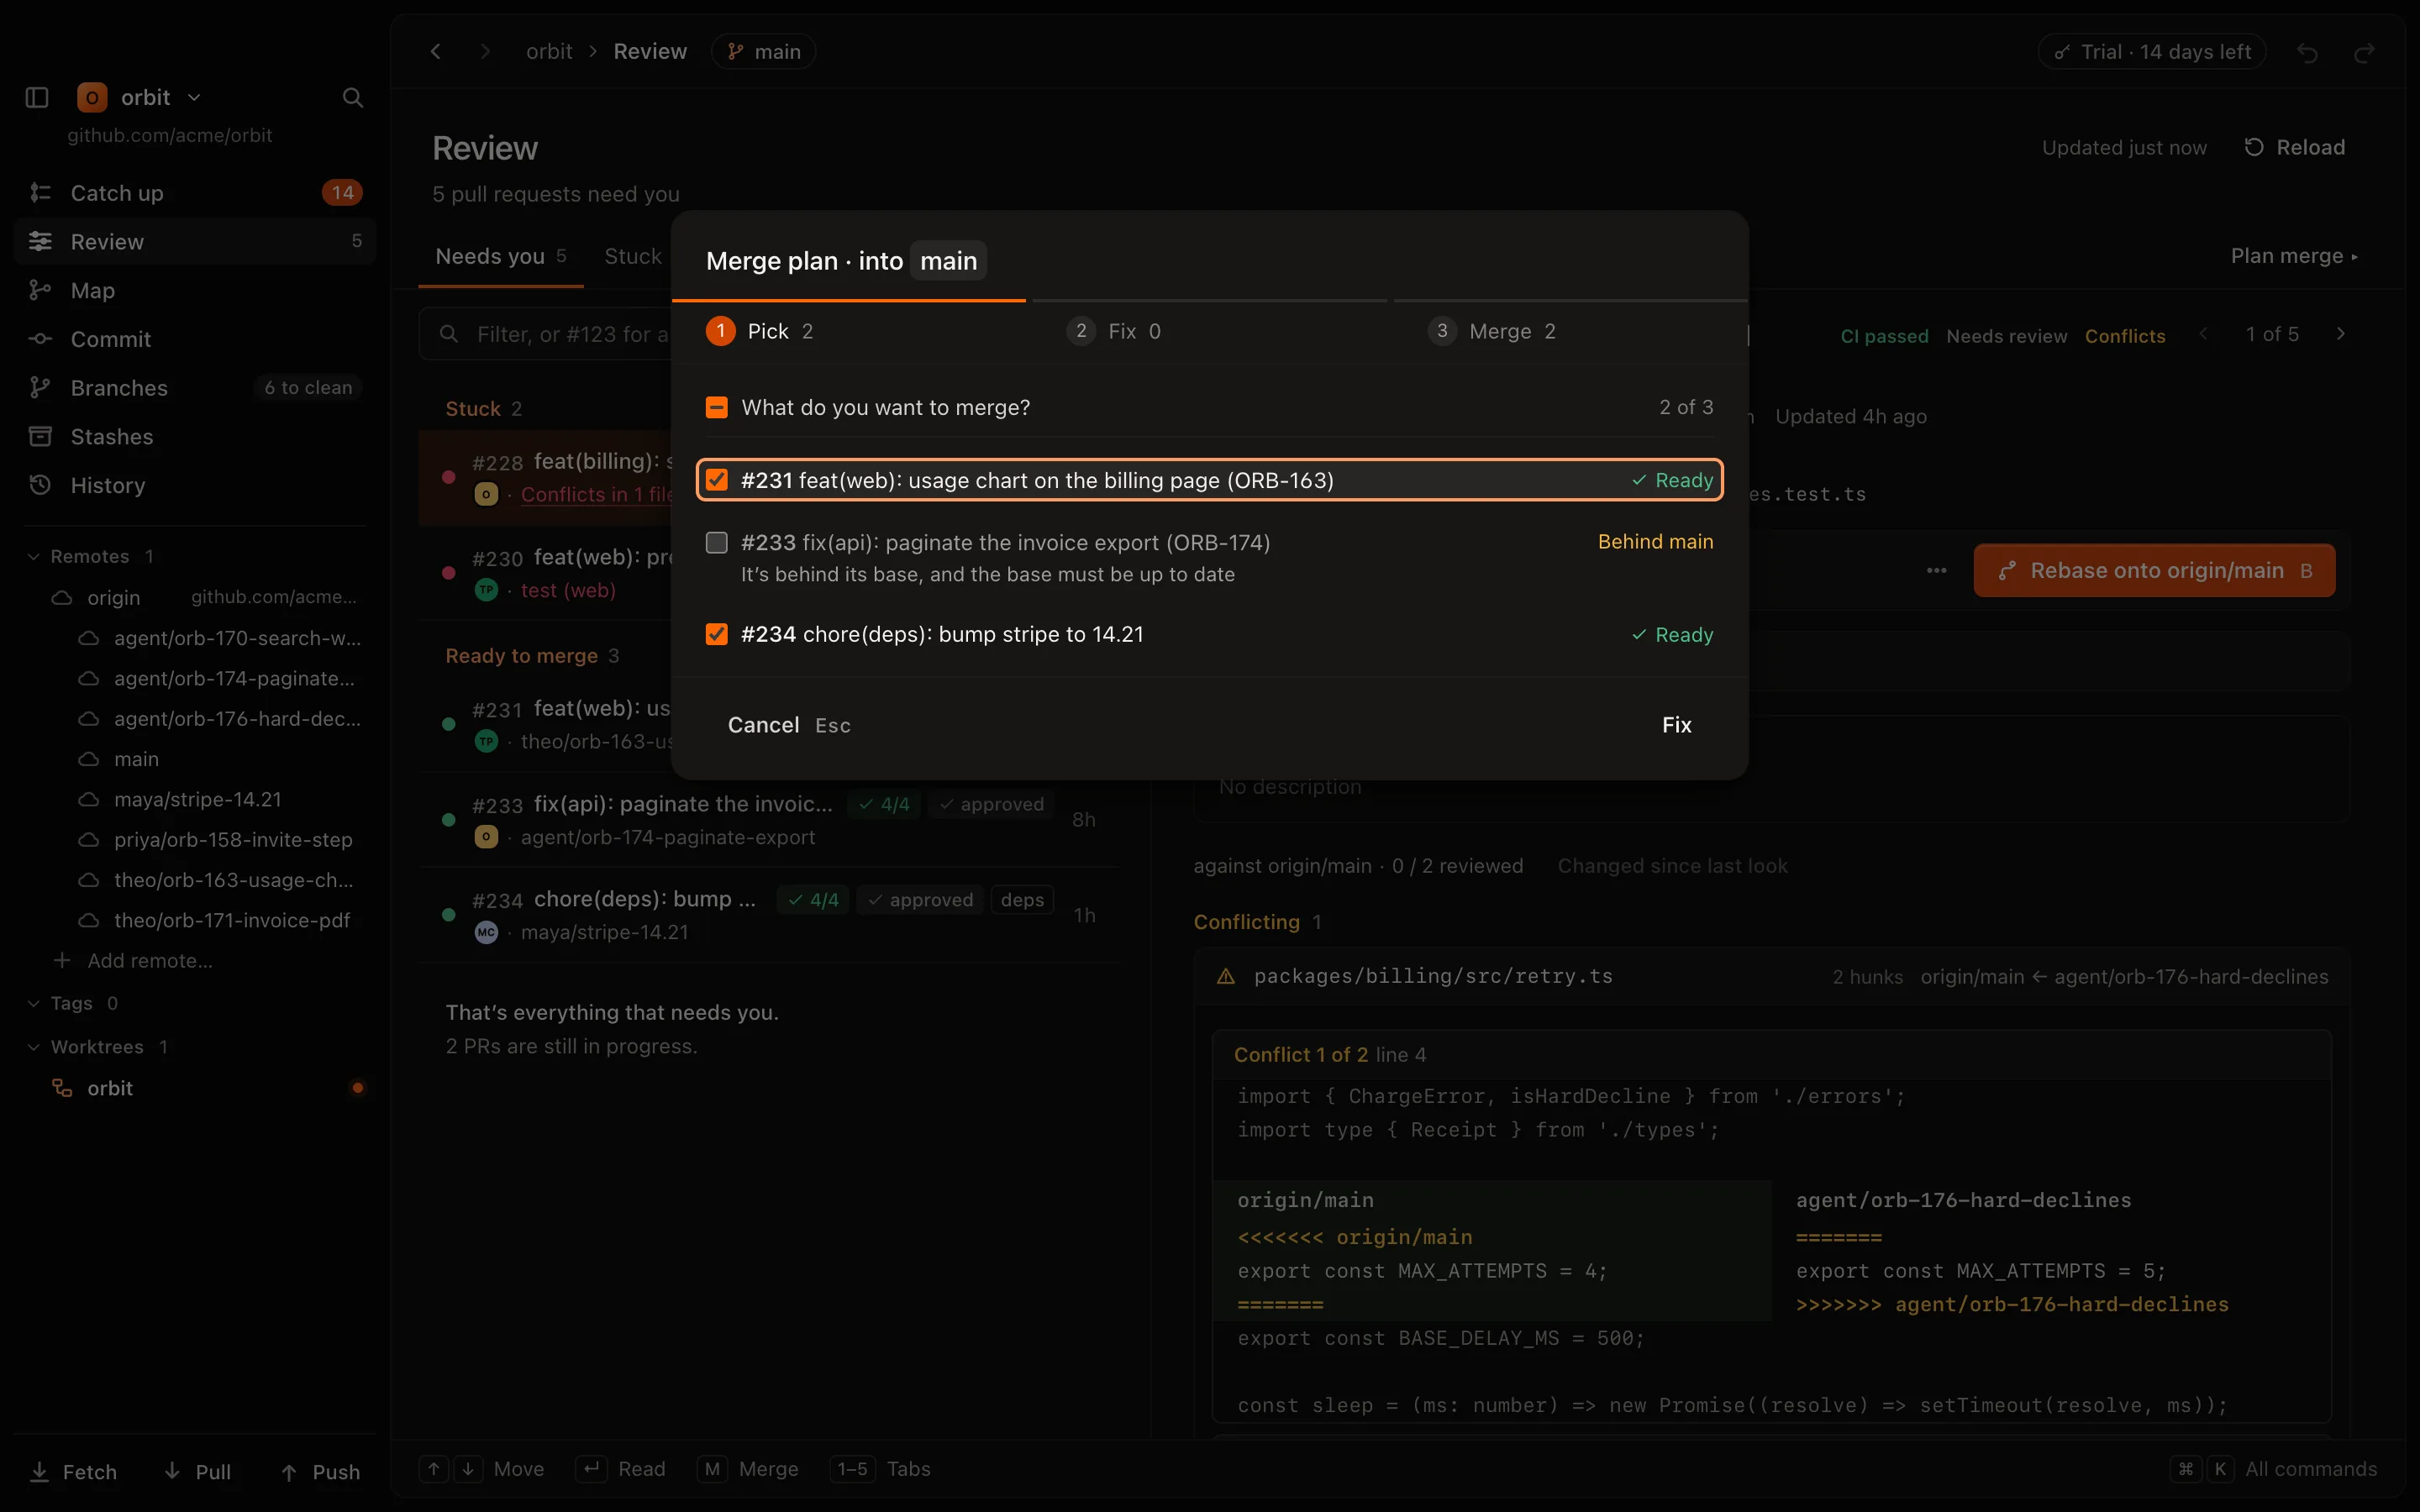
Task: Click the Push button
Action: coord(320,1471)
